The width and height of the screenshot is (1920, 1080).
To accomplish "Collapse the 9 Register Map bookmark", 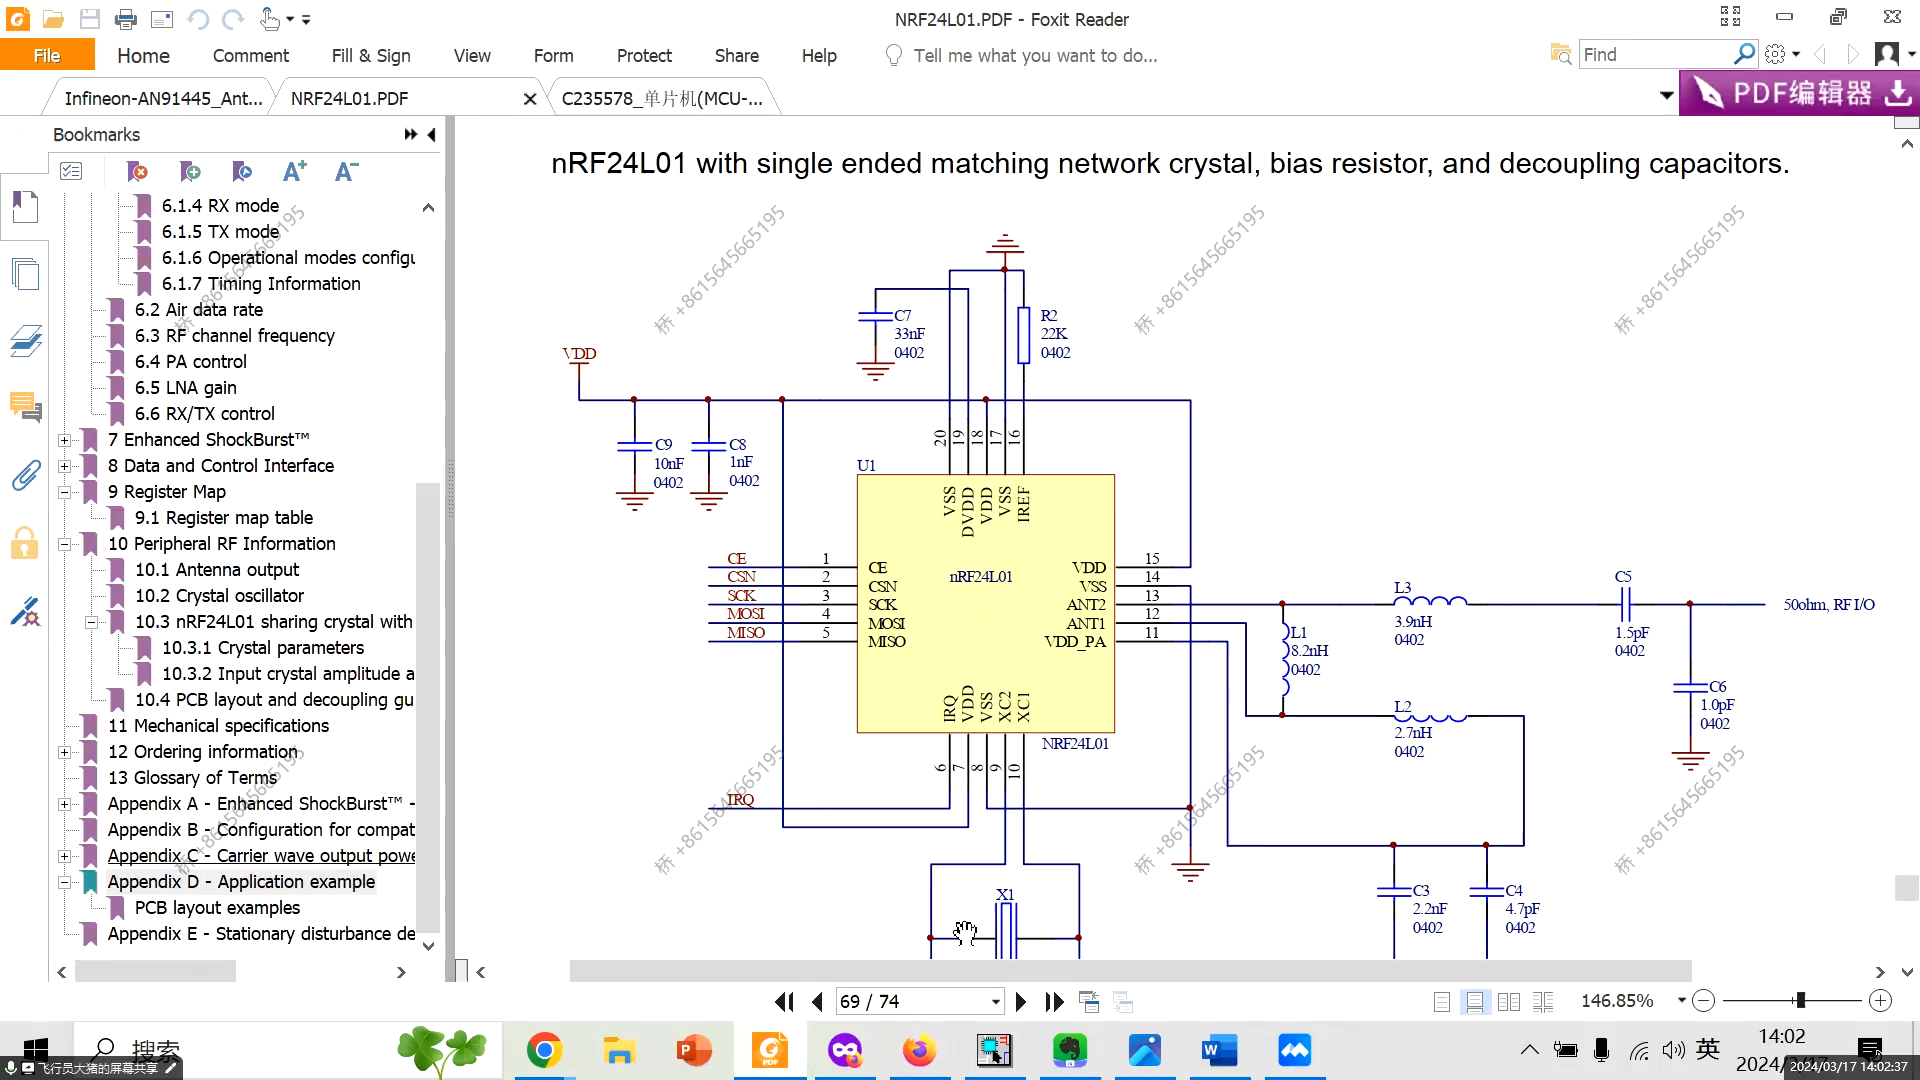I will coord(64,492).
